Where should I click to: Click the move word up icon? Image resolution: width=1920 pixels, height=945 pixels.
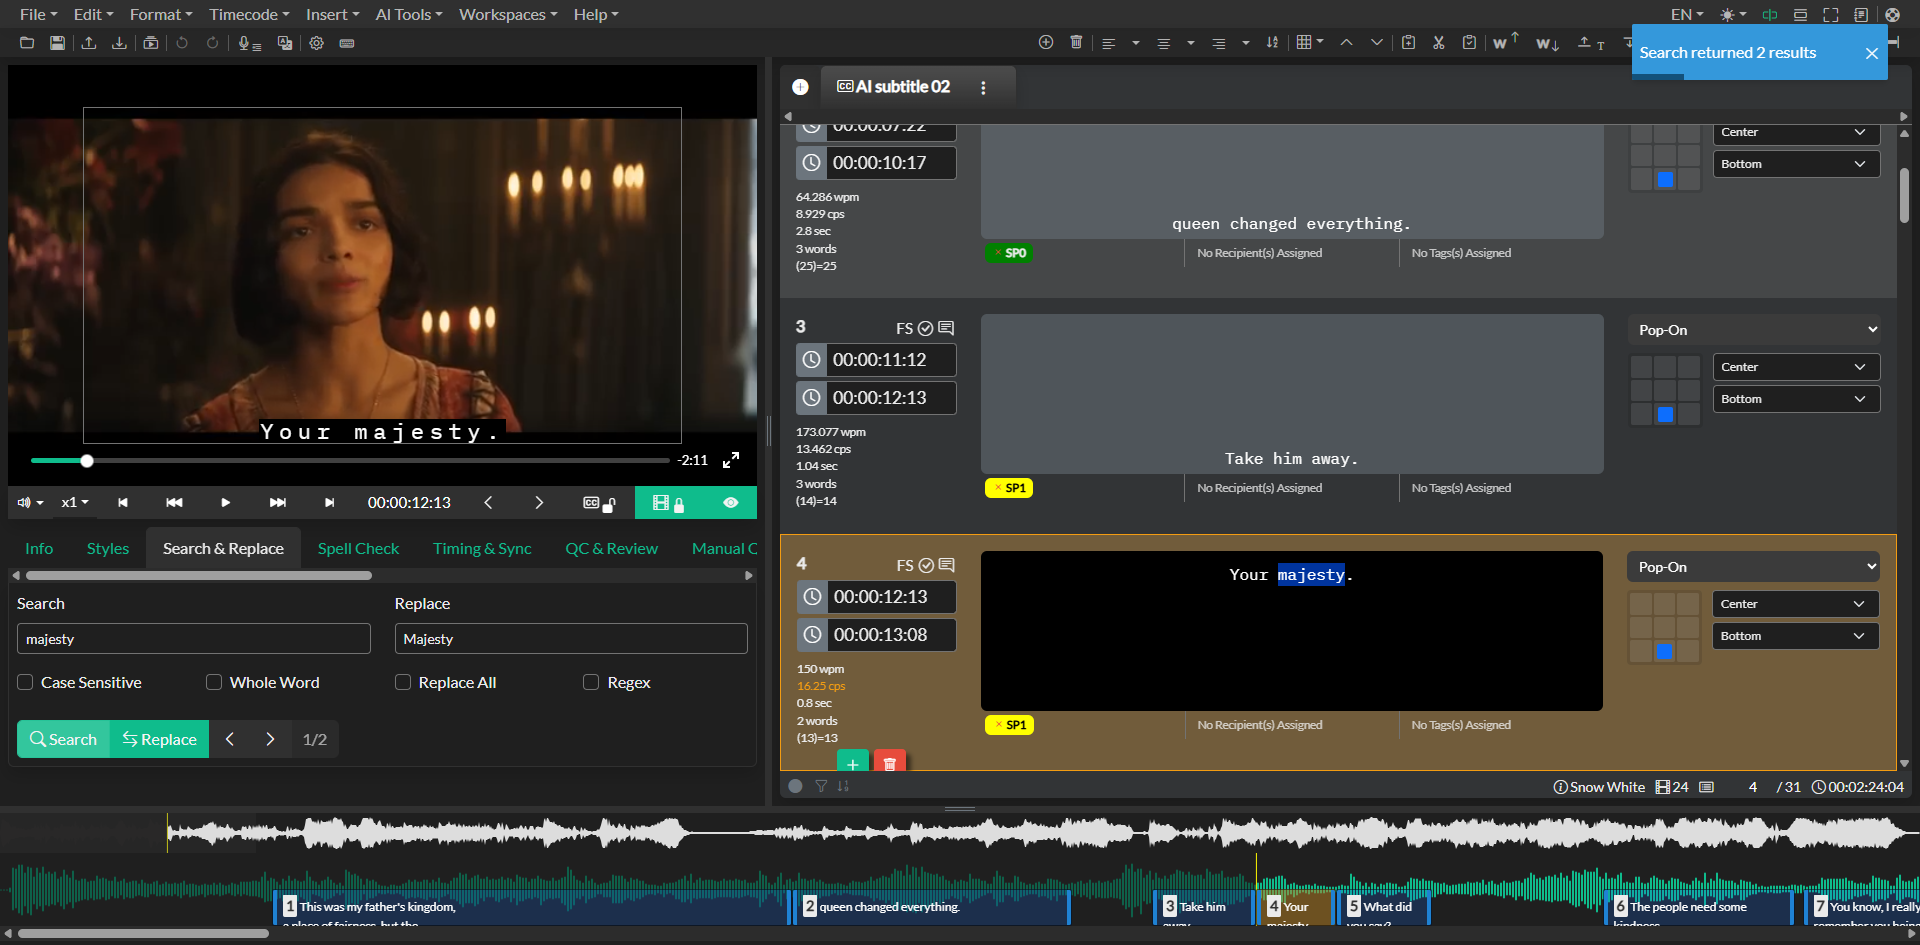click(x=1505, y=41)
